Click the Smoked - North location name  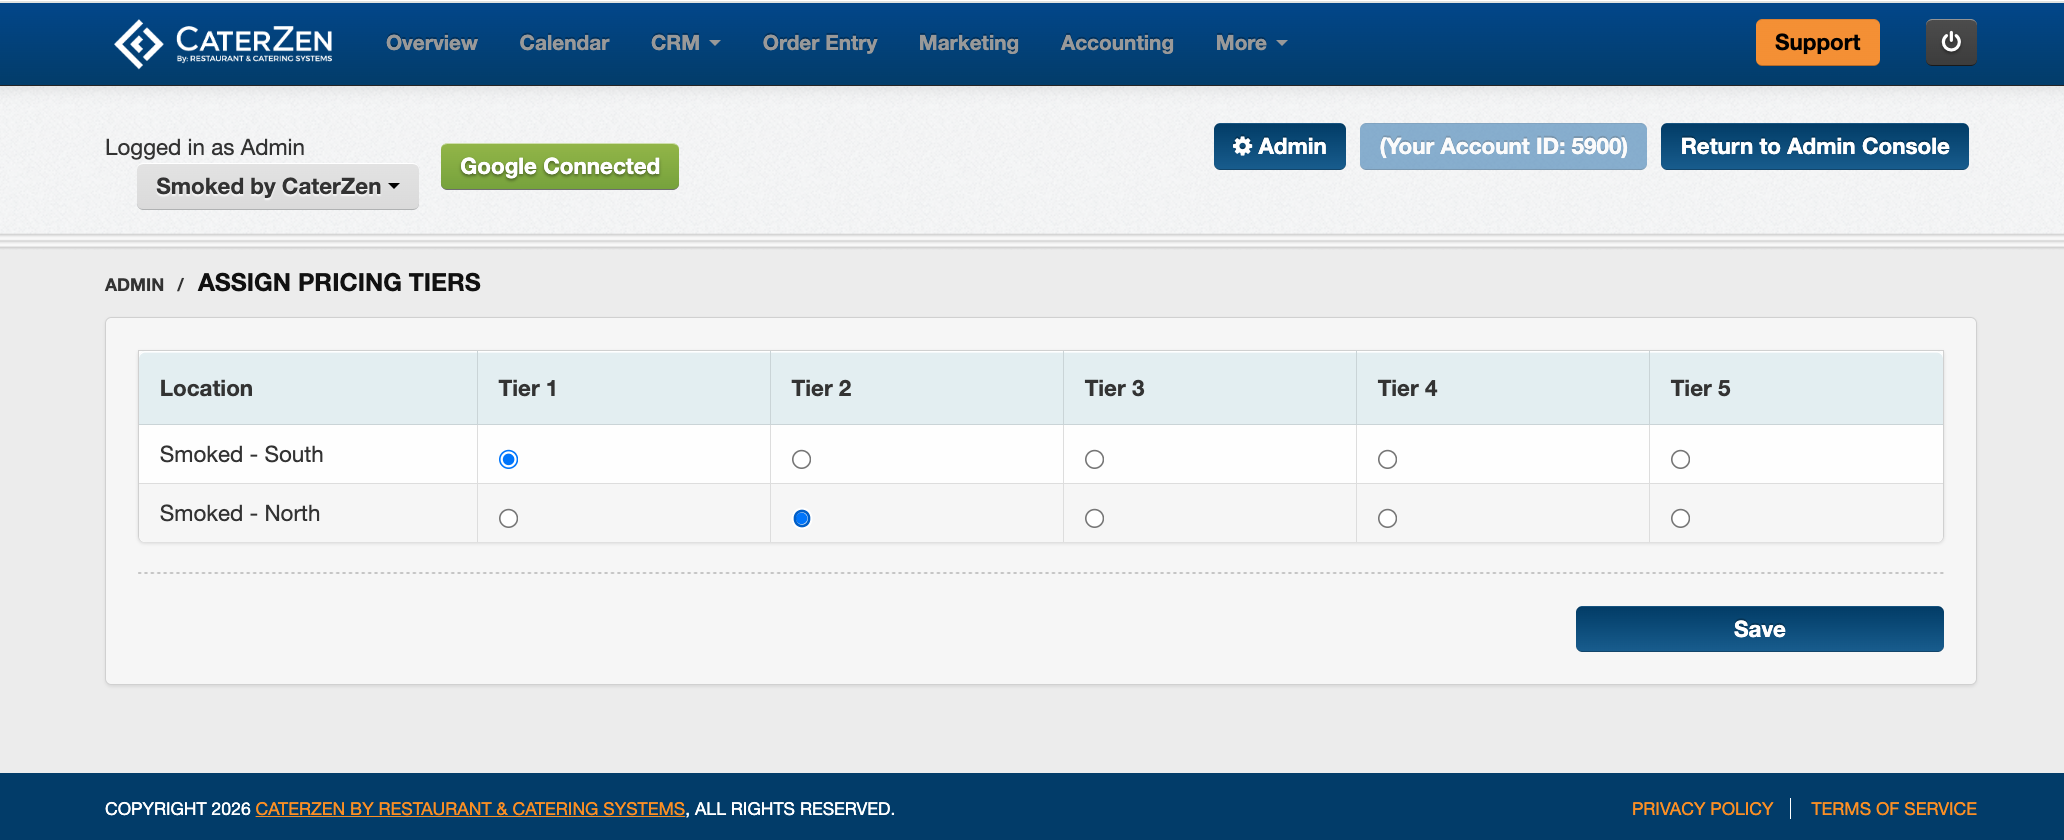click(x=240, y=513)
